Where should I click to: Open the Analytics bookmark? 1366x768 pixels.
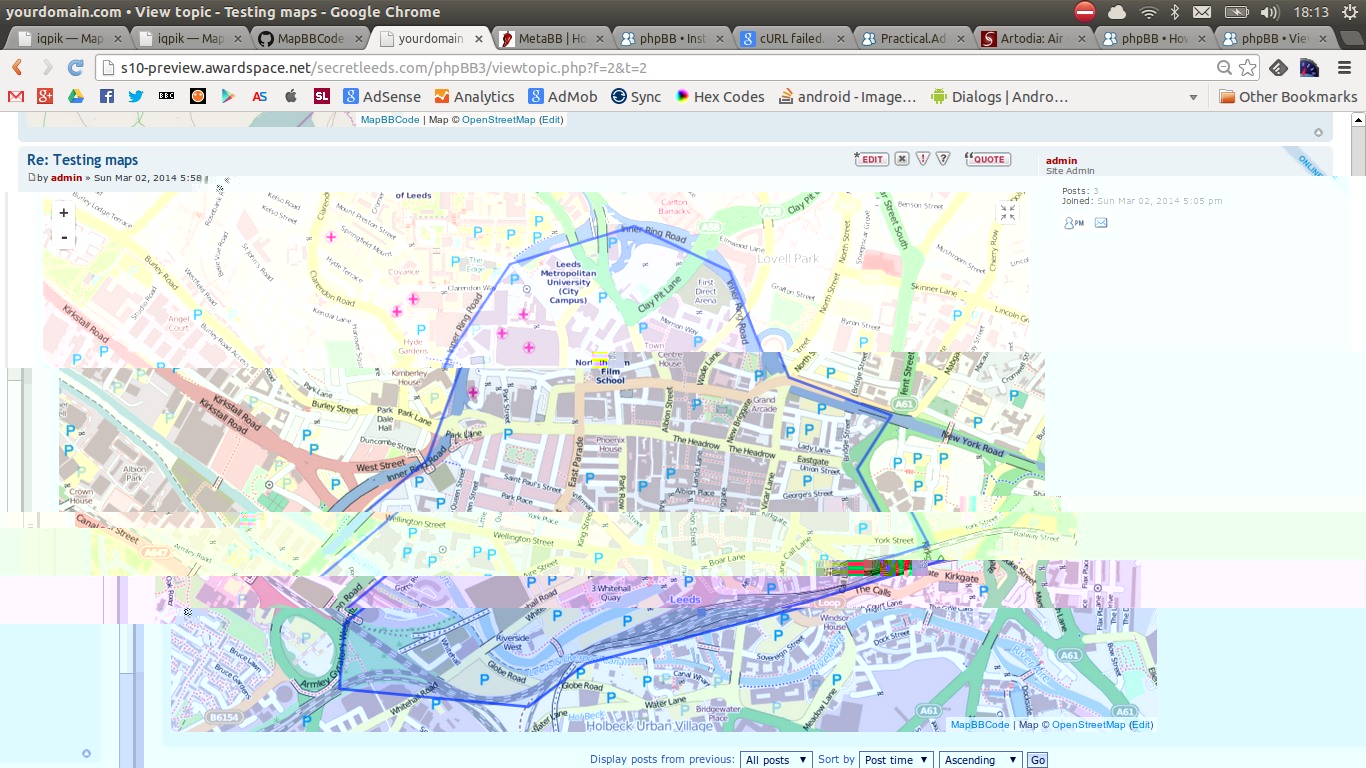(474, 97)
